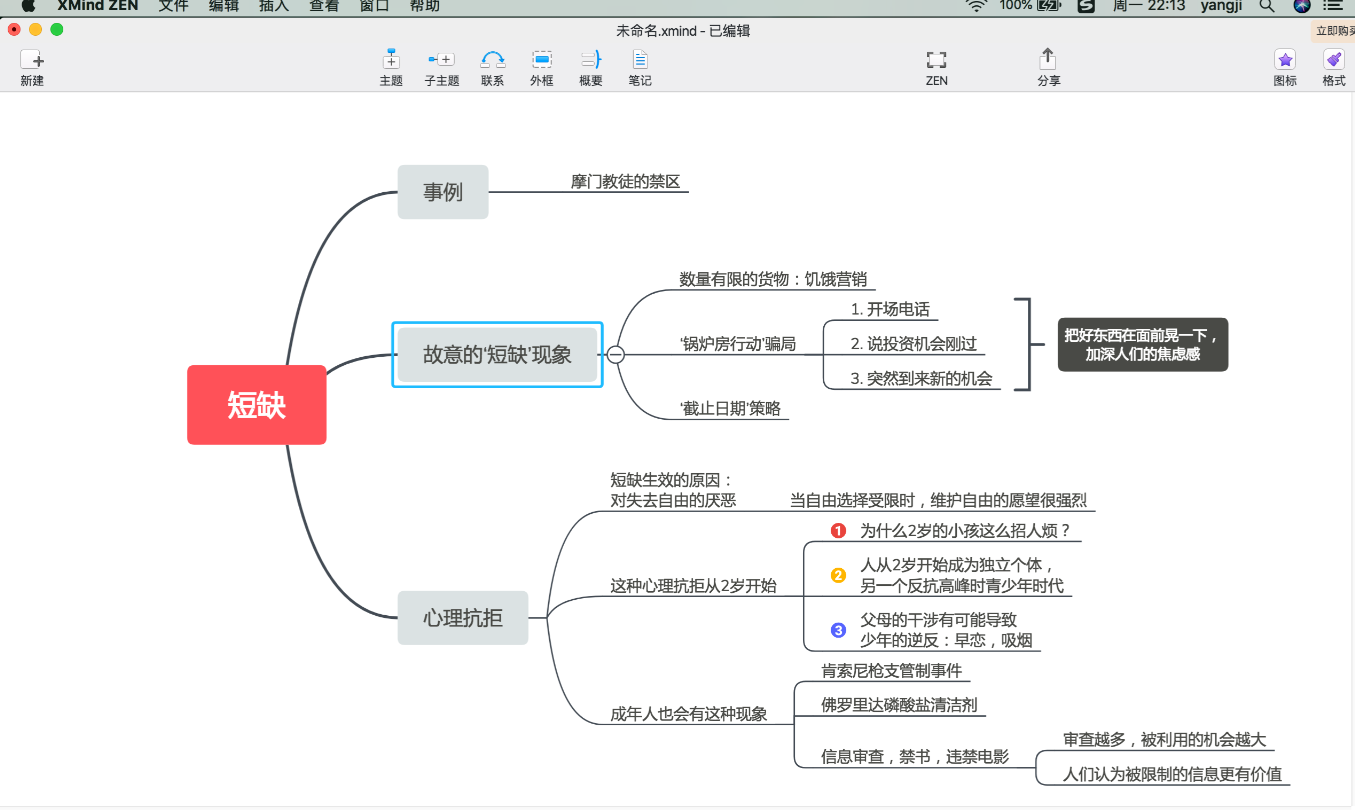Image resolution: width=1355 pixels, height=810 pixels.
Task: Open Siri from menu bar
Action: tap(1301, 5)
